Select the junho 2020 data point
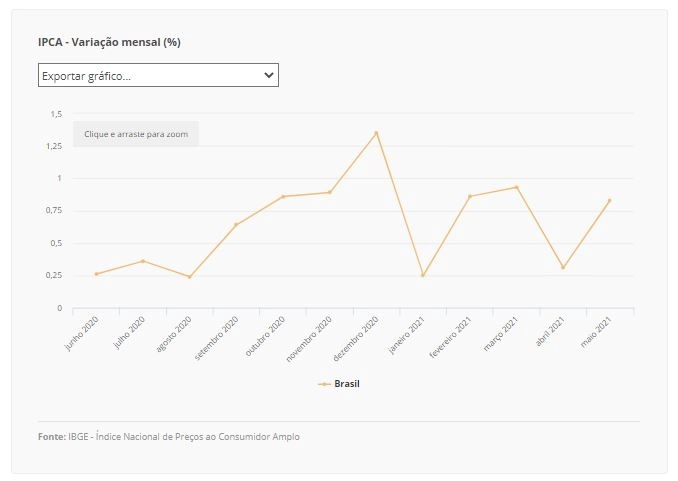The width and height of the screenshot is (678, 481). [96, 274]
